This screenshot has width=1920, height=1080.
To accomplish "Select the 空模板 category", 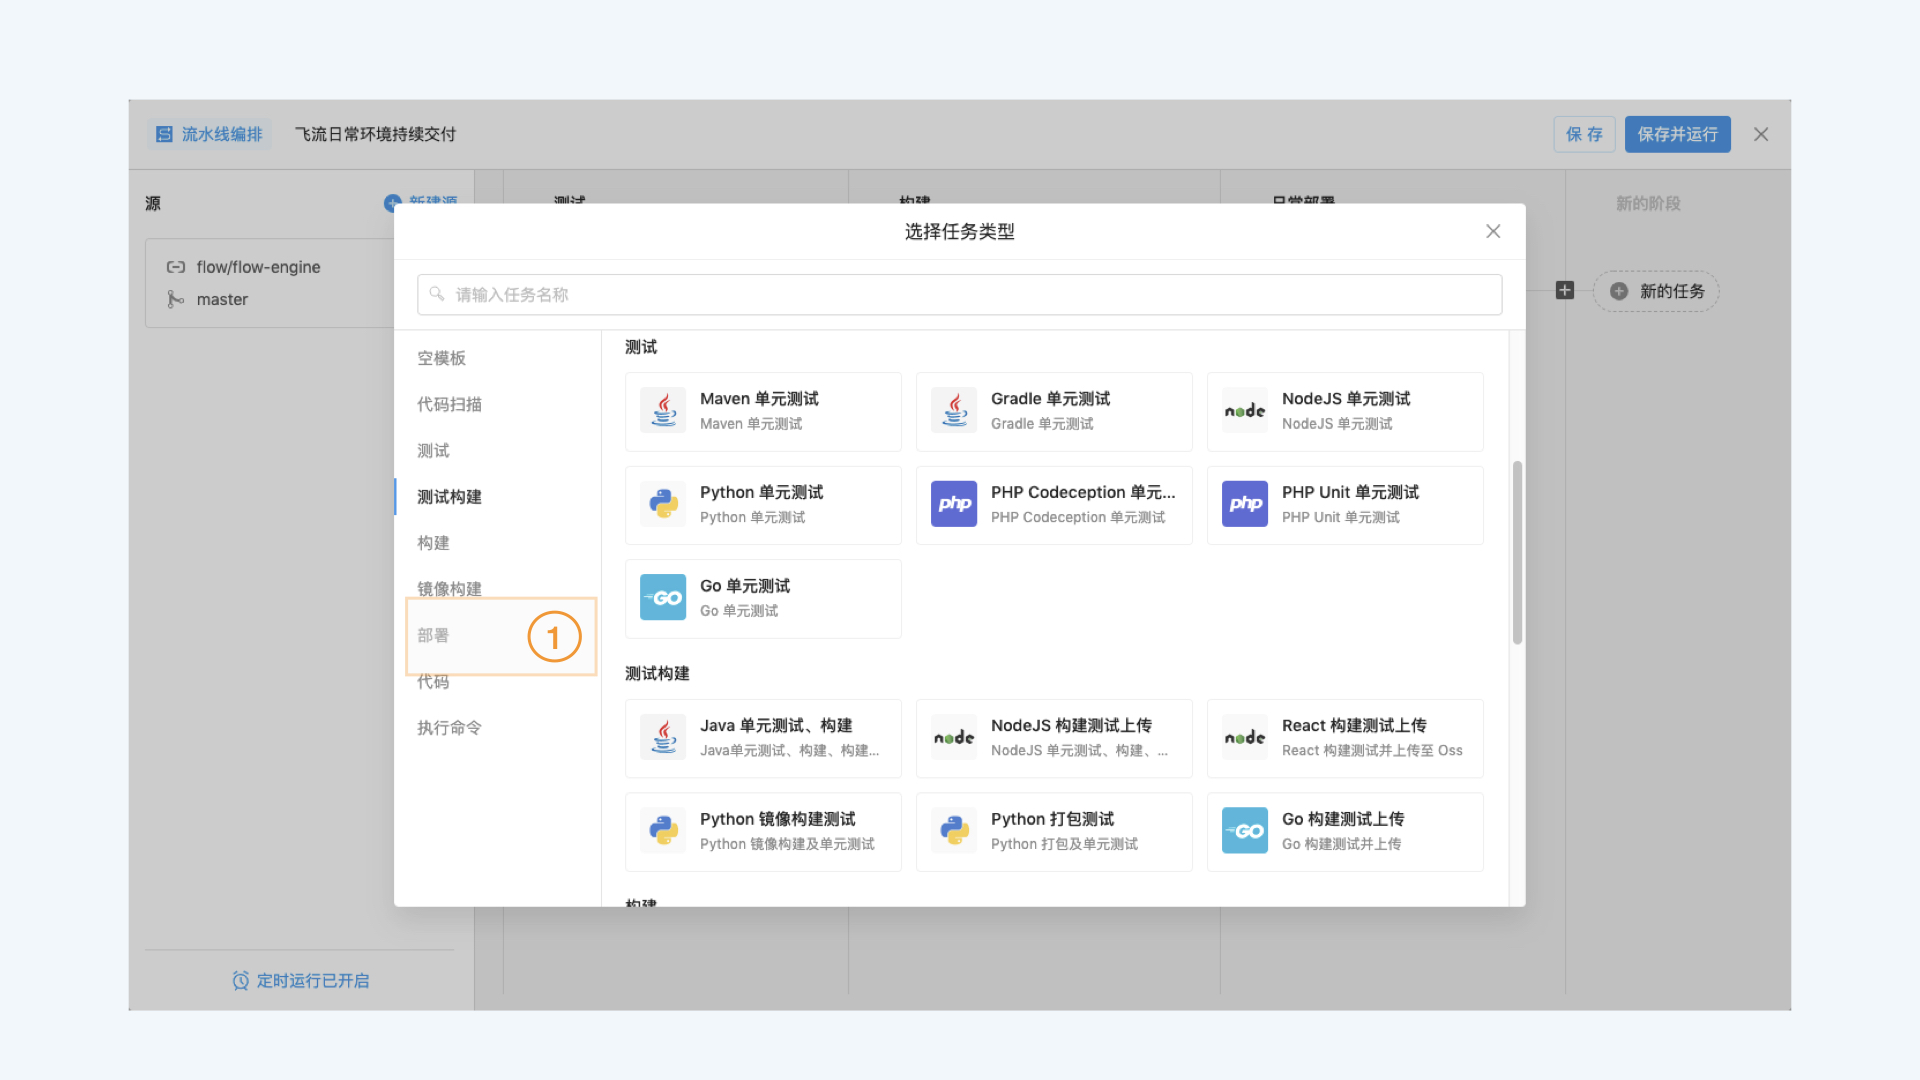I will click(x=441, y=358).
